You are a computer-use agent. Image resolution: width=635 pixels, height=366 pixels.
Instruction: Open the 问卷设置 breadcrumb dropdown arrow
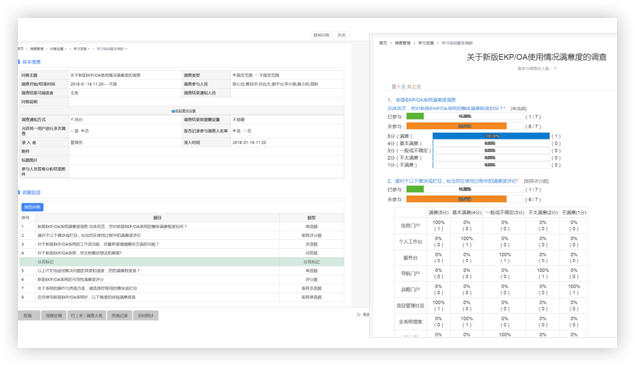[66, 49]
